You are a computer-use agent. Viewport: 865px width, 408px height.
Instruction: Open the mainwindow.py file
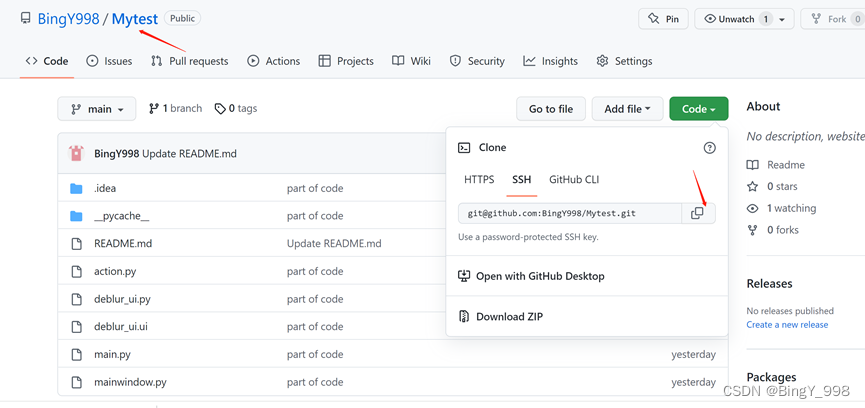click(x=130, y=382)
